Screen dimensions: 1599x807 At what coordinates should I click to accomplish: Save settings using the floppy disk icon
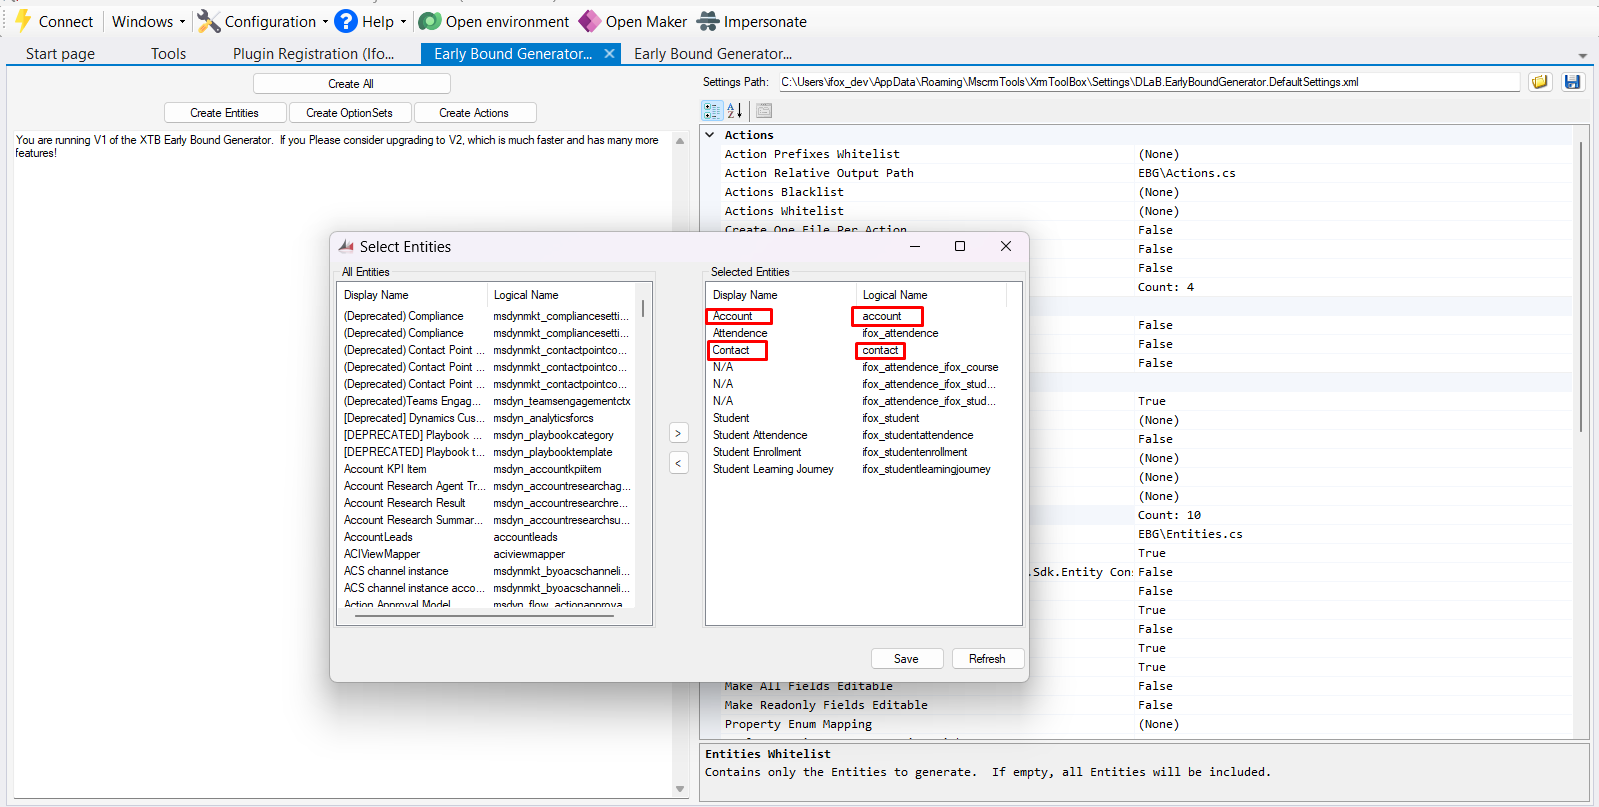pos(1573,82)
